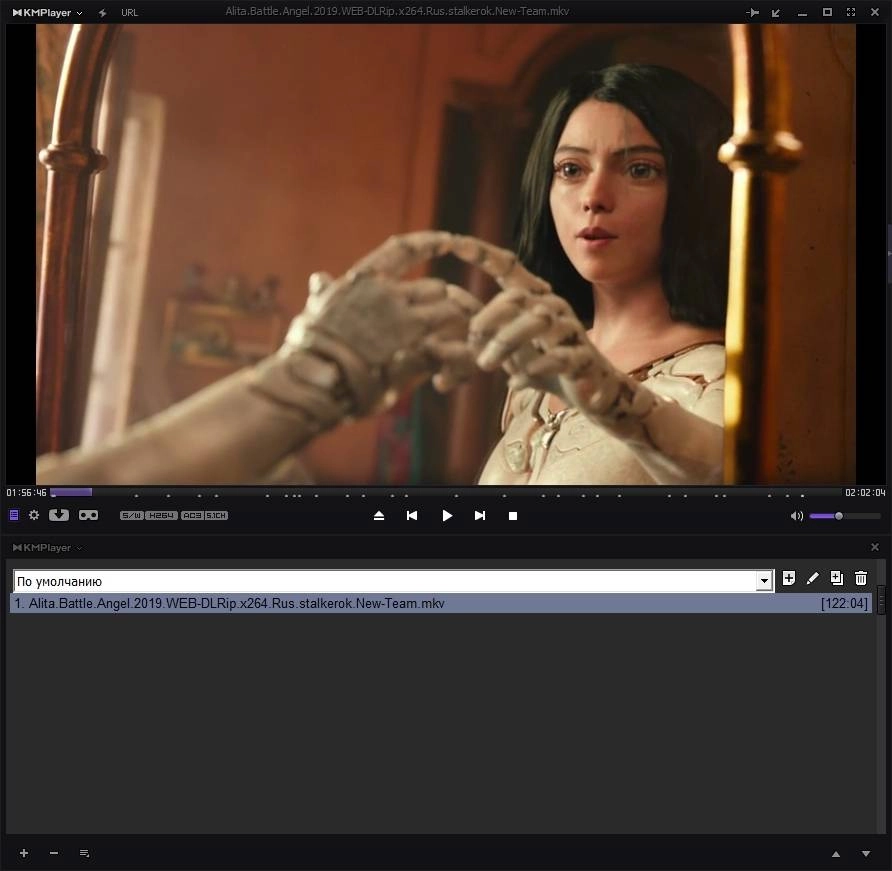This screenshot has width=892, height=871.
Task: Click the playlist vertical scrollbar handle
Action: (881, 598)
